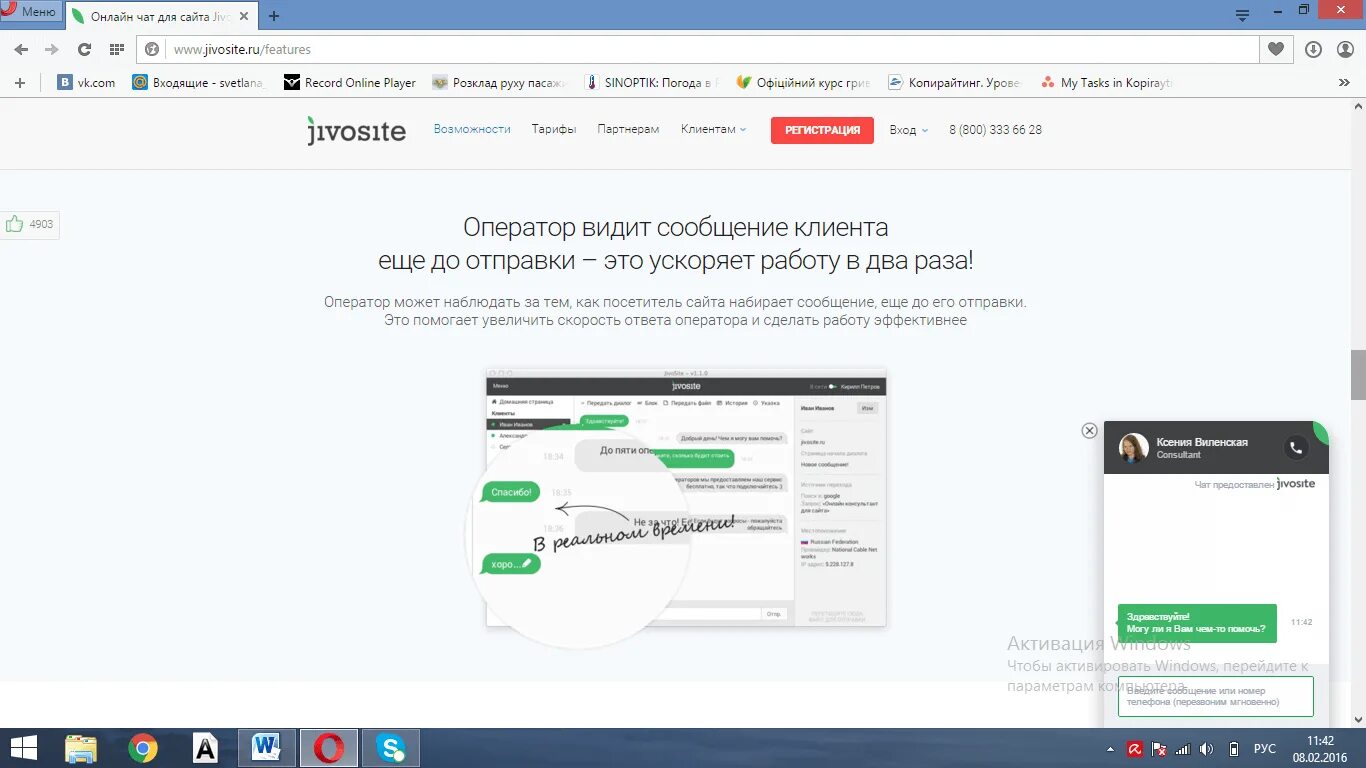Click the scrollbar down arrow
Screen dimensions: 1366x768
[x=1358, y=719]
